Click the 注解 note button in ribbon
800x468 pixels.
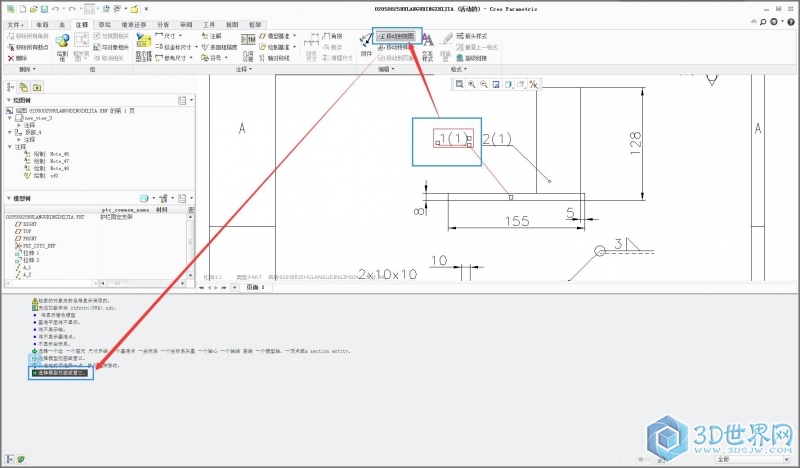tap(211, 36)
